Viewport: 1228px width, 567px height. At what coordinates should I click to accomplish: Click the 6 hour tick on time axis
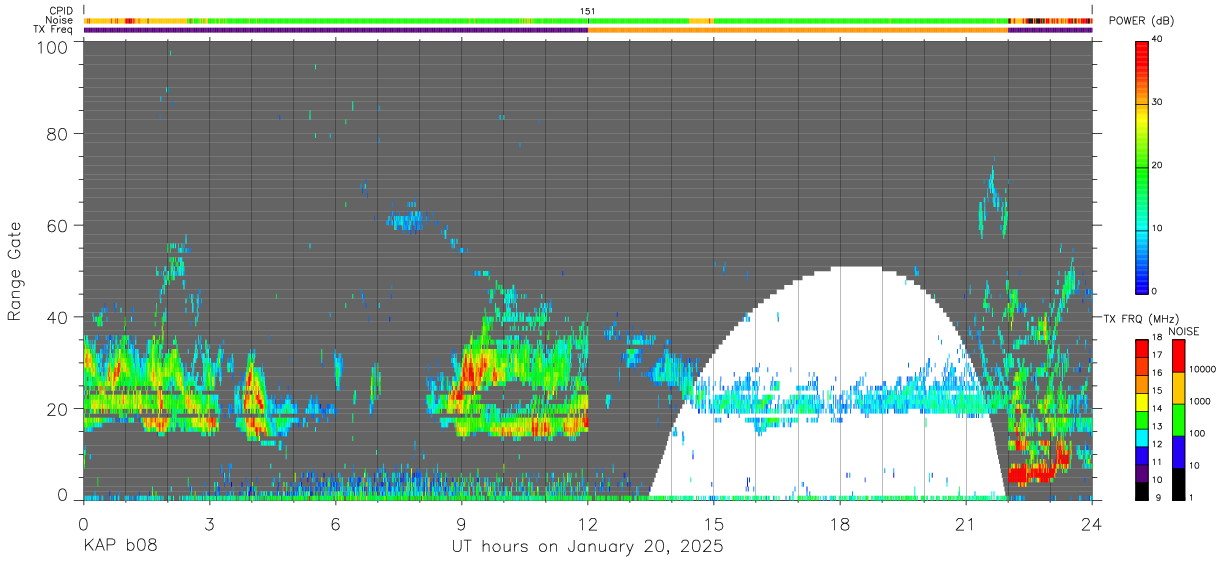(x=335, y=523)
